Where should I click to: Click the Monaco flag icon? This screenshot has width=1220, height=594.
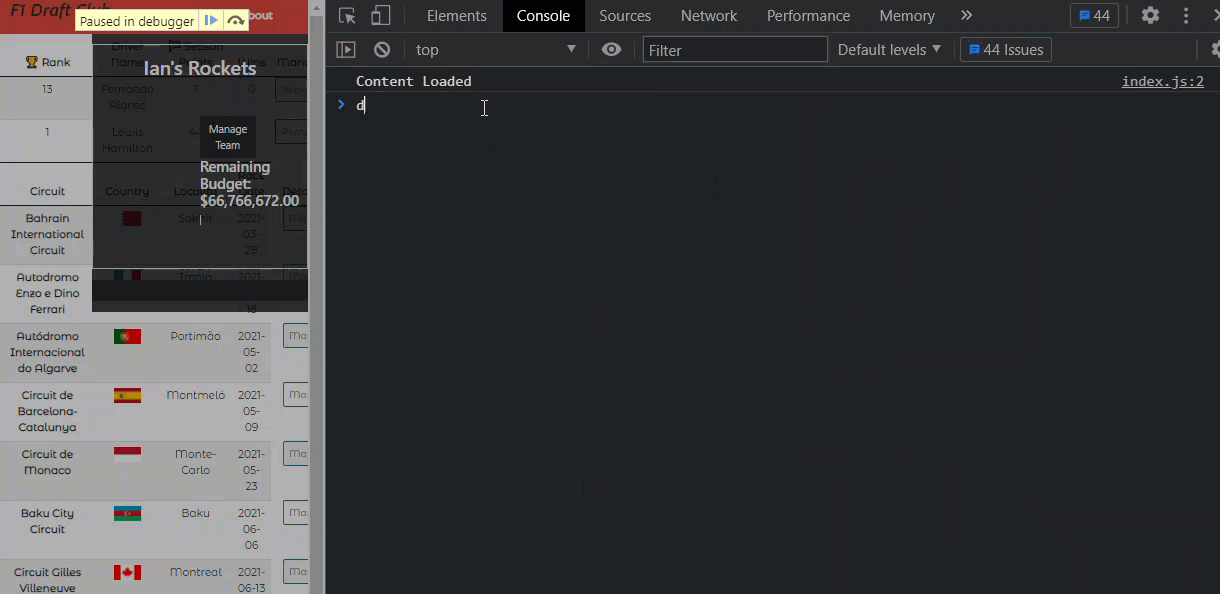click(x=127, y=454)
